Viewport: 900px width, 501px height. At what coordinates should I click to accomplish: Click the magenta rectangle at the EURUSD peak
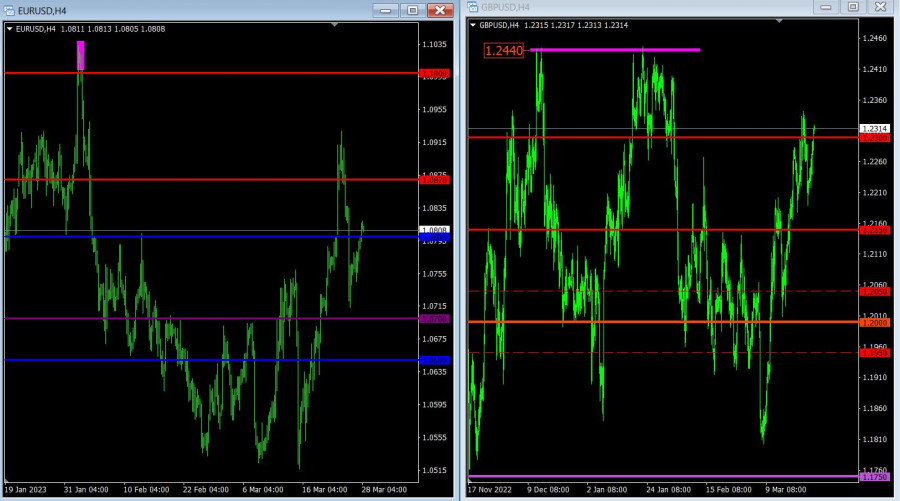click(x=81, y=55)
